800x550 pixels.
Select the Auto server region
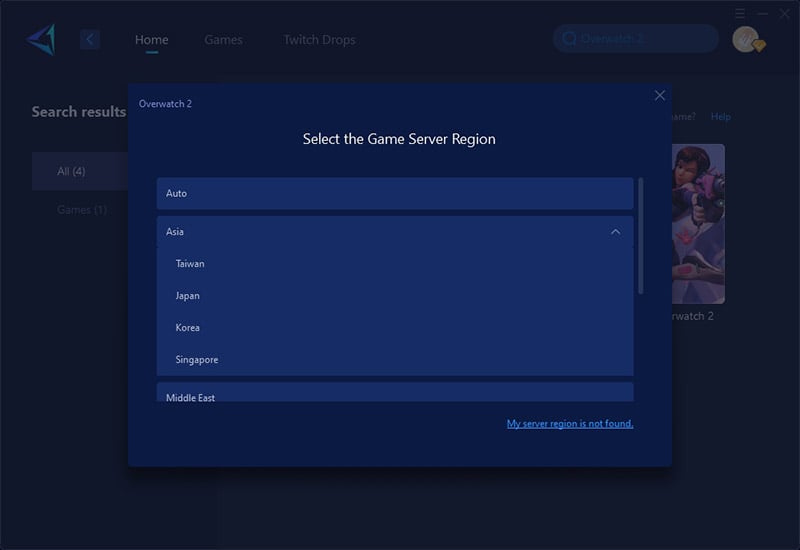pyautogui.click(x=395, y=193)
